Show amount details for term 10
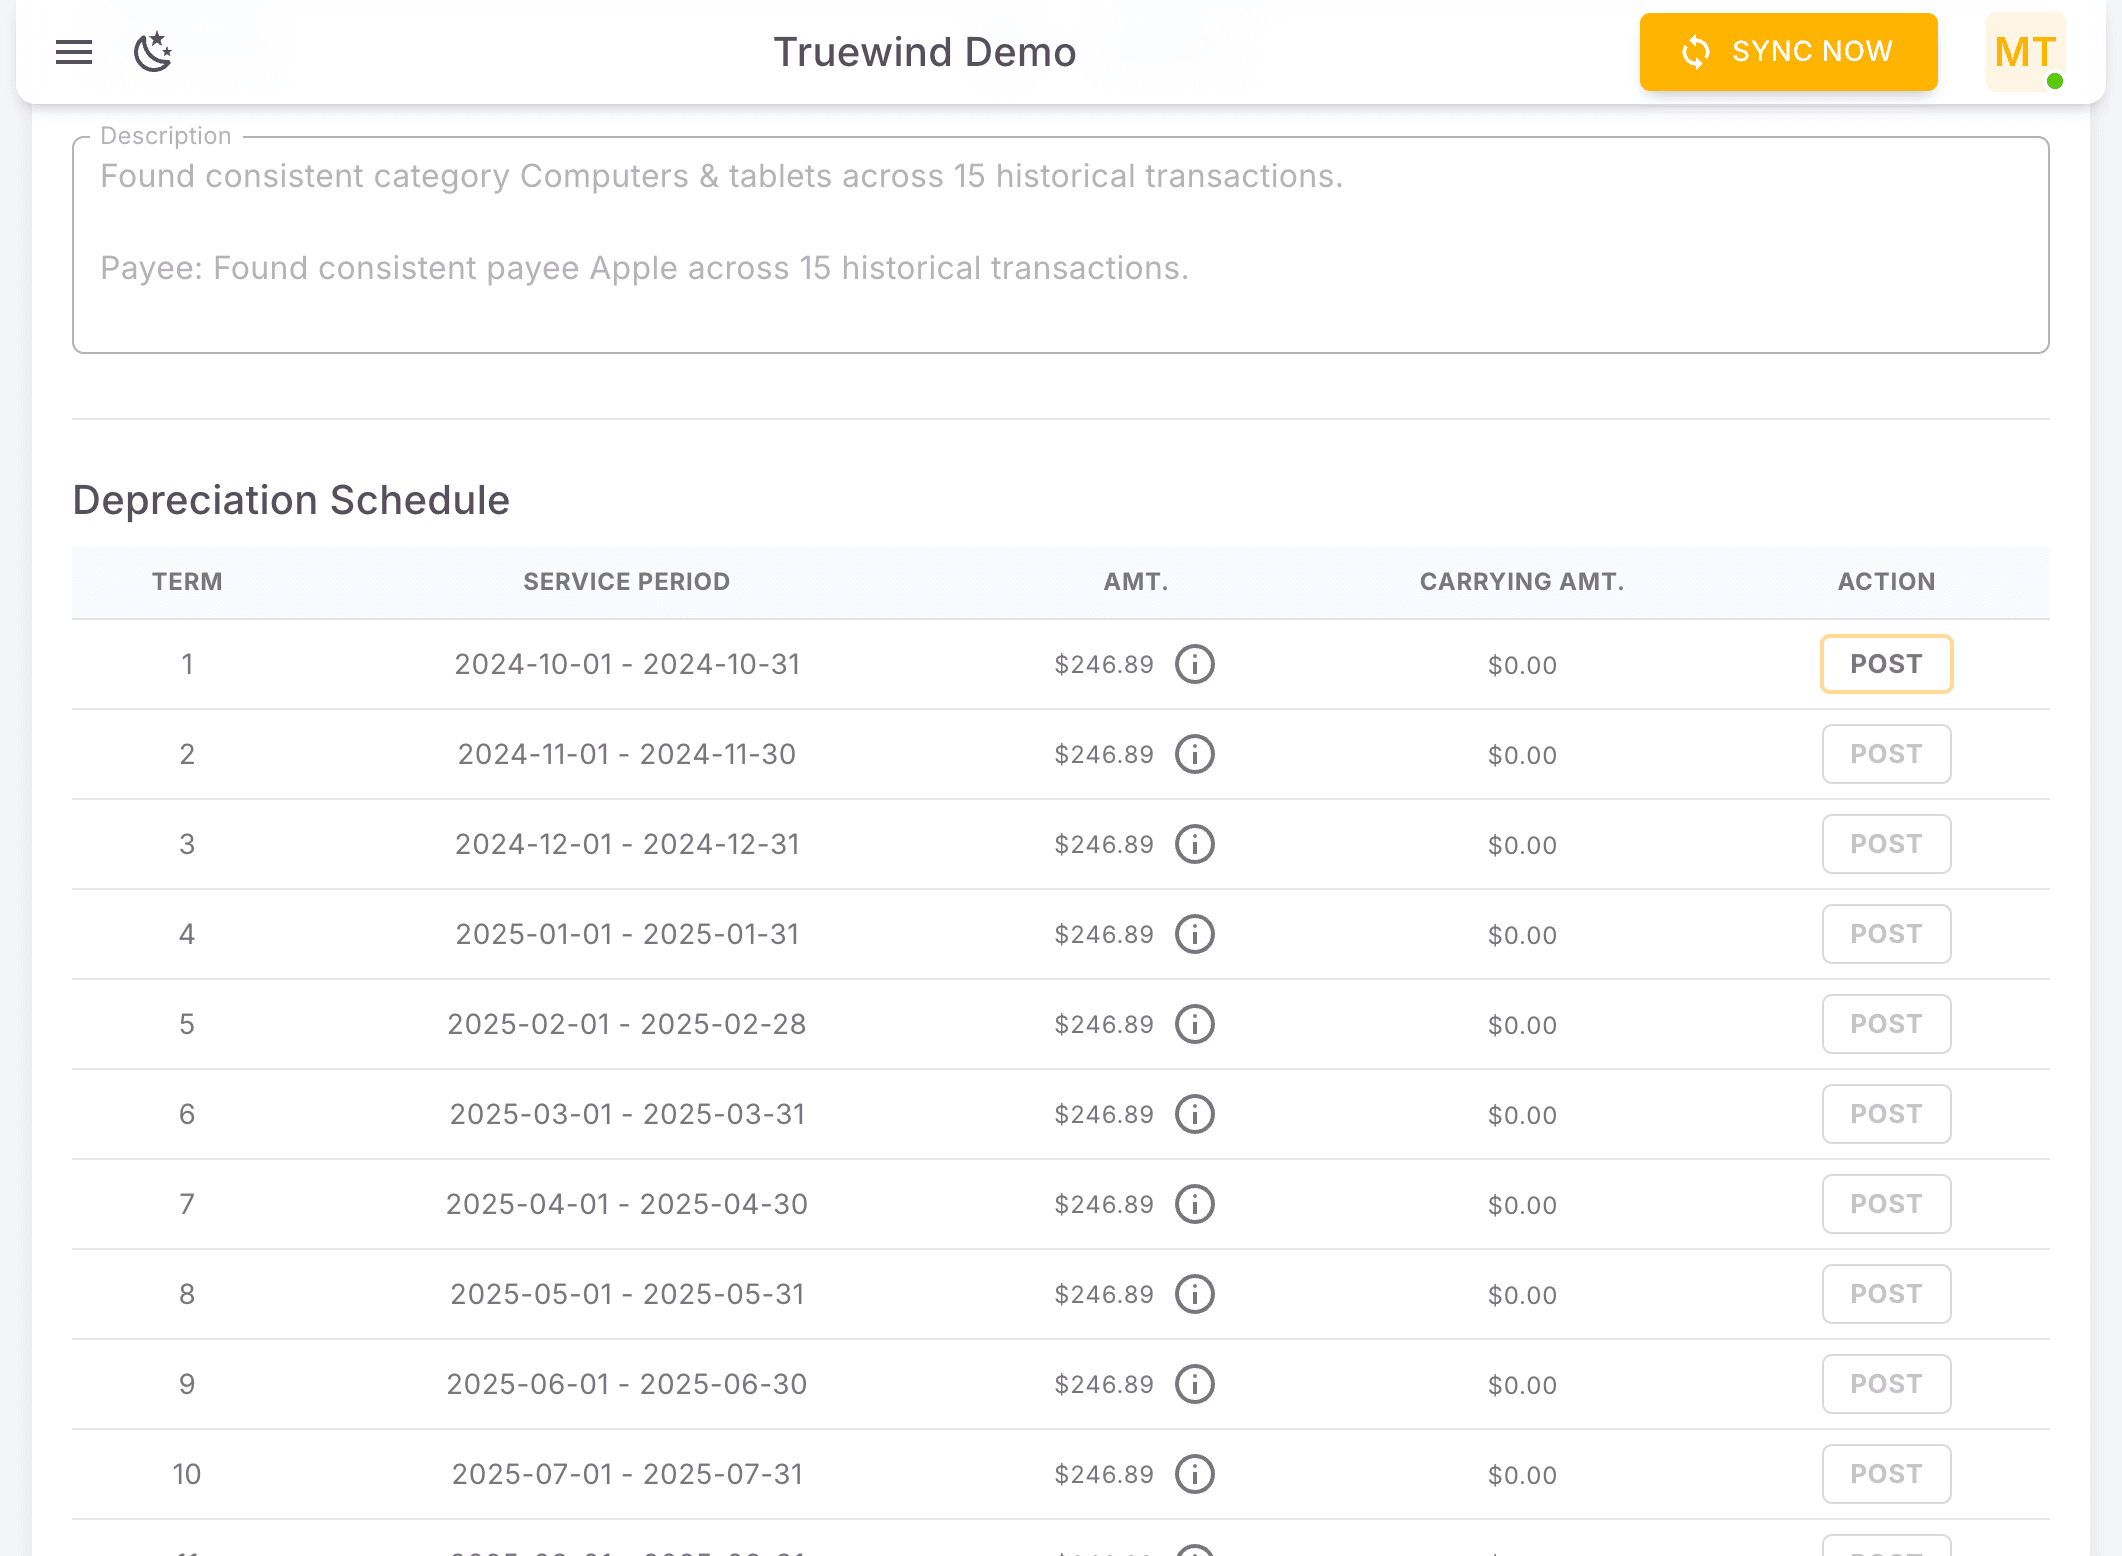The image size is (2122, 1556). coord(1194,1474)
